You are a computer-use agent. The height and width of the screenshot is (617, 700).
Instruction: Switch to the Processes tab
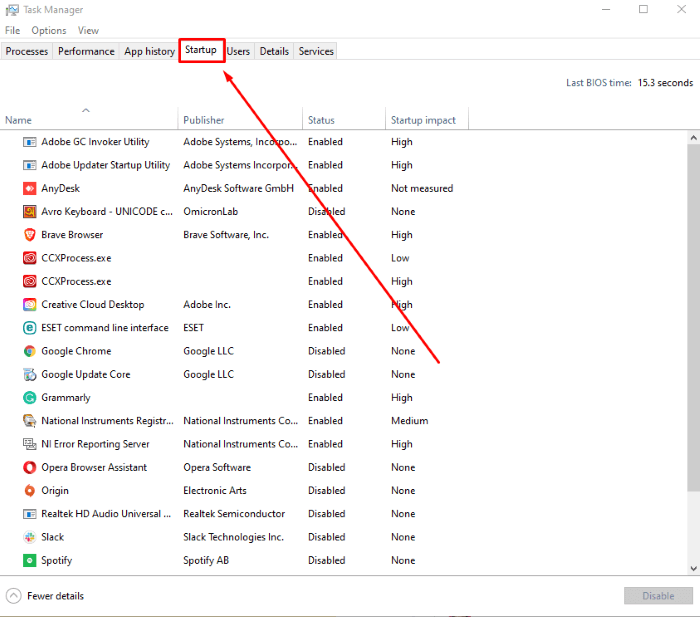27,51
